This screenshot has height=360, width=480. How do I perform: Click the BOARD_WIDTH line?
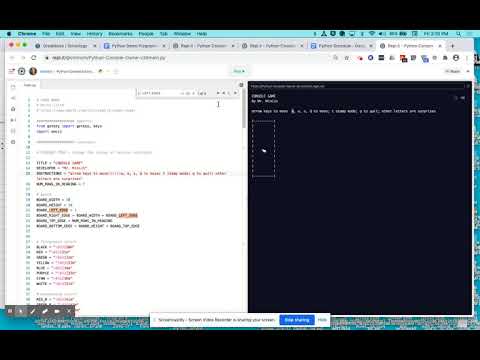click(53, 200)
